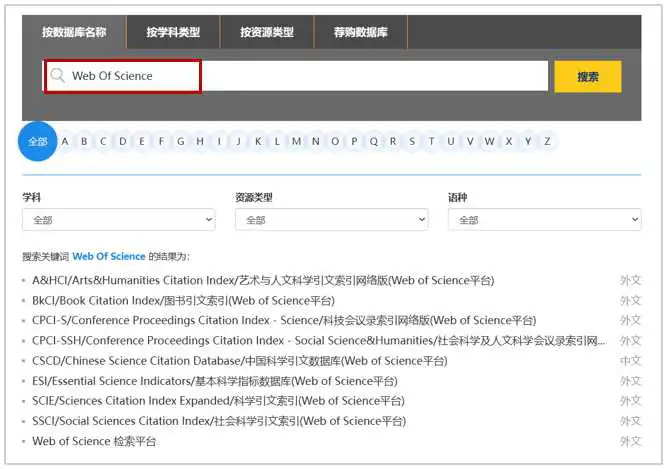665x469 pixels.
Task: Open CSCD Chinese Science Citation Database link
Action: pyautogui.click(x=240, y=361)
